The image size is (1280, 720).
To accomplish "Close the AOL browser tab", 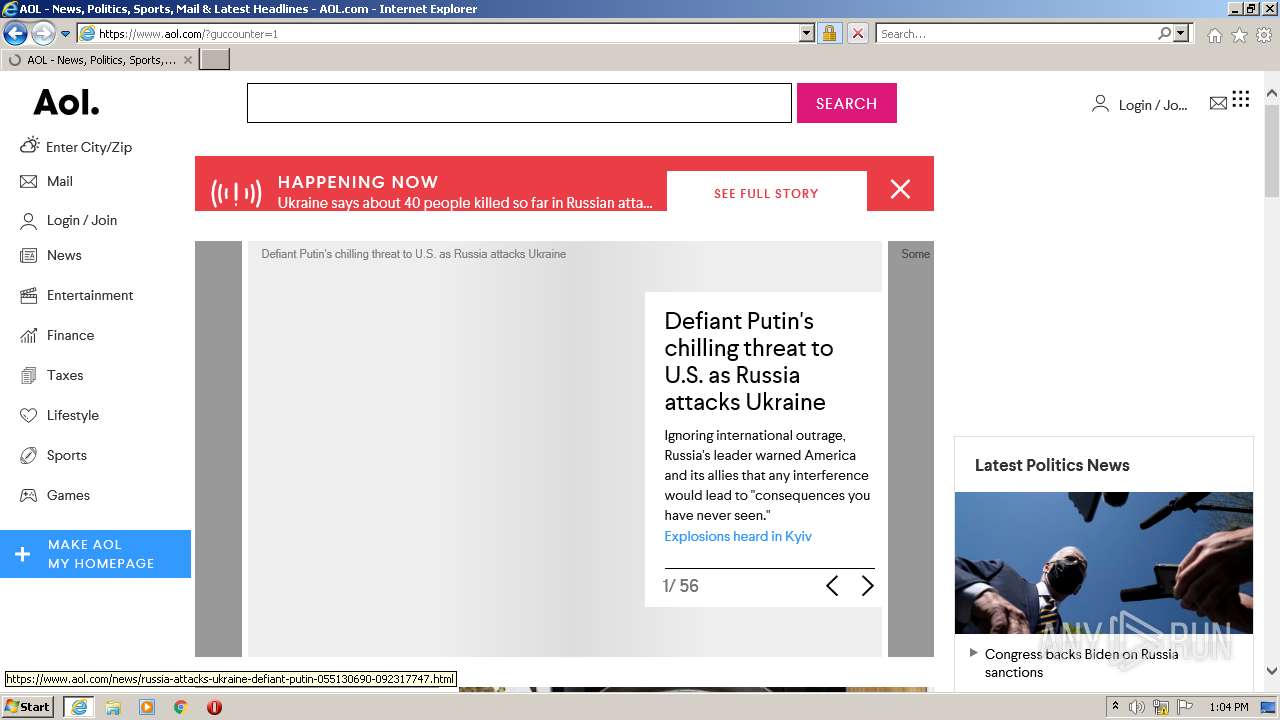I will coord(187,60).
